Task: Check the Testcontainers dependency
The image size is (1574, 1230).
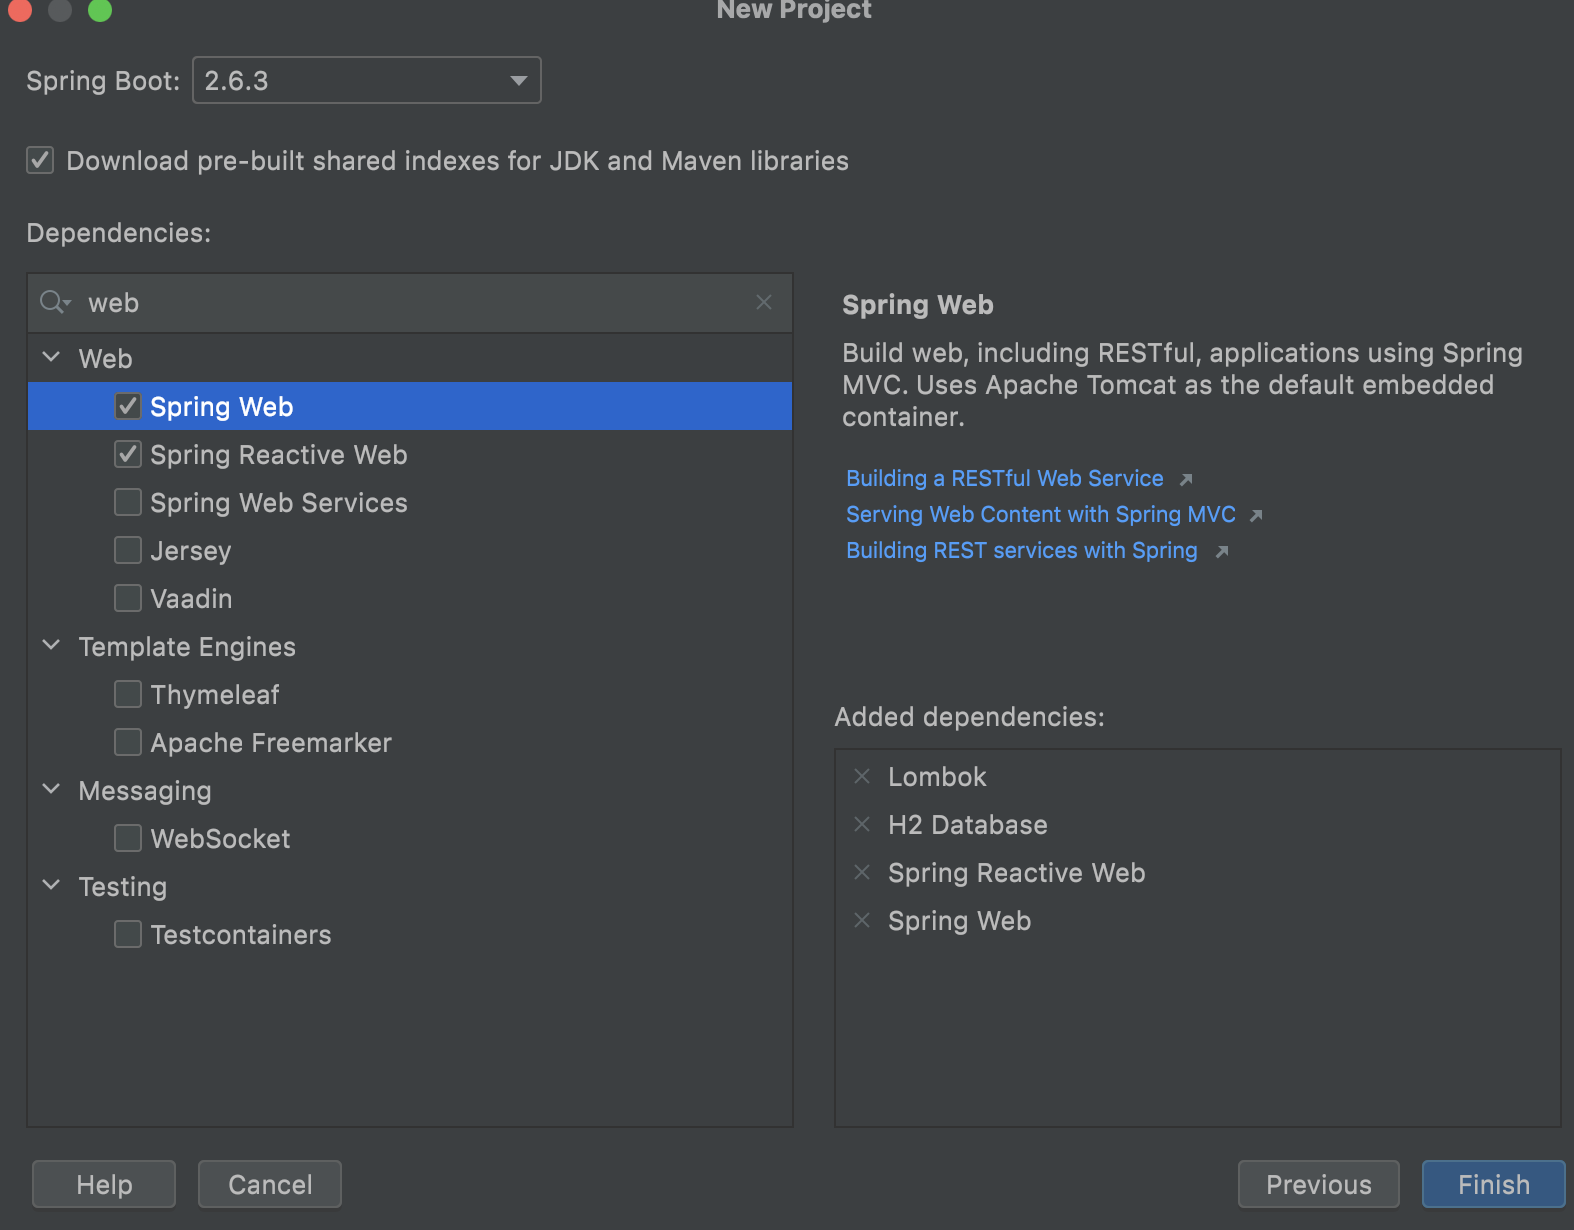Action: pyautogui.click(x=128, y=934)
